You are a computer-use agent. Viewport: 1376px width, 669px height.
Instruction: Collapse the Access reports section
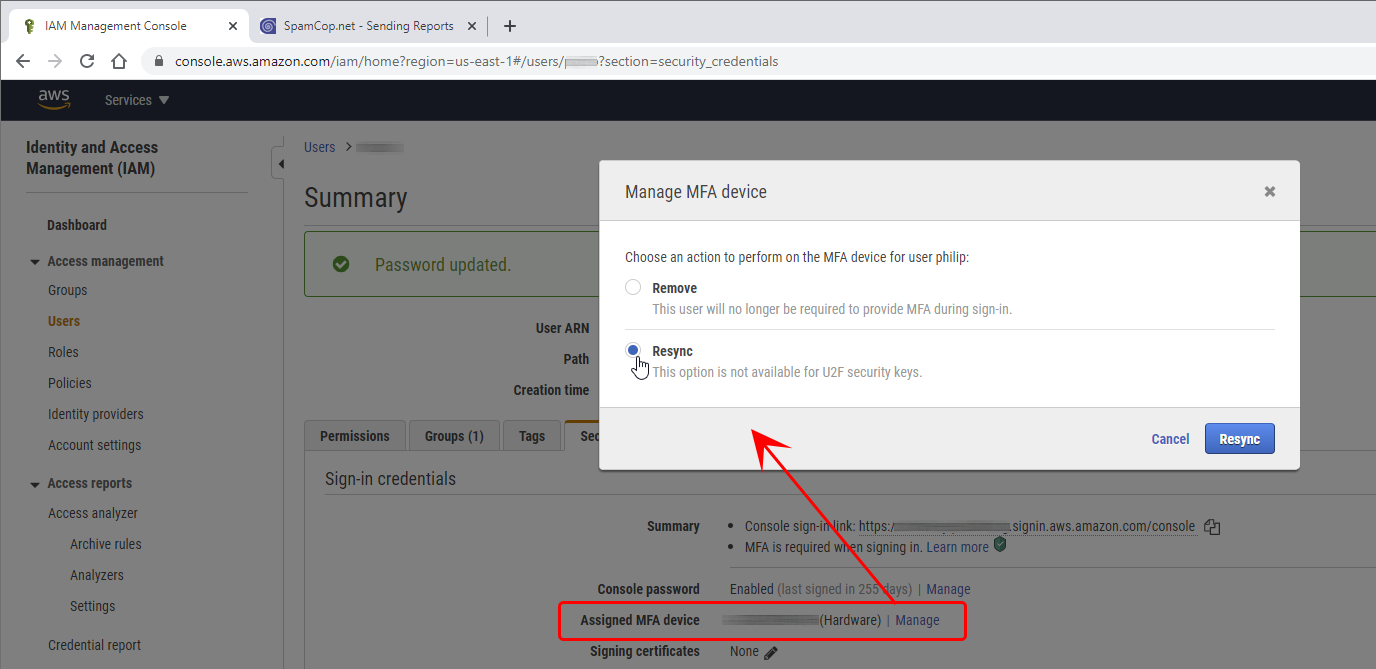[x=34, y=484]
